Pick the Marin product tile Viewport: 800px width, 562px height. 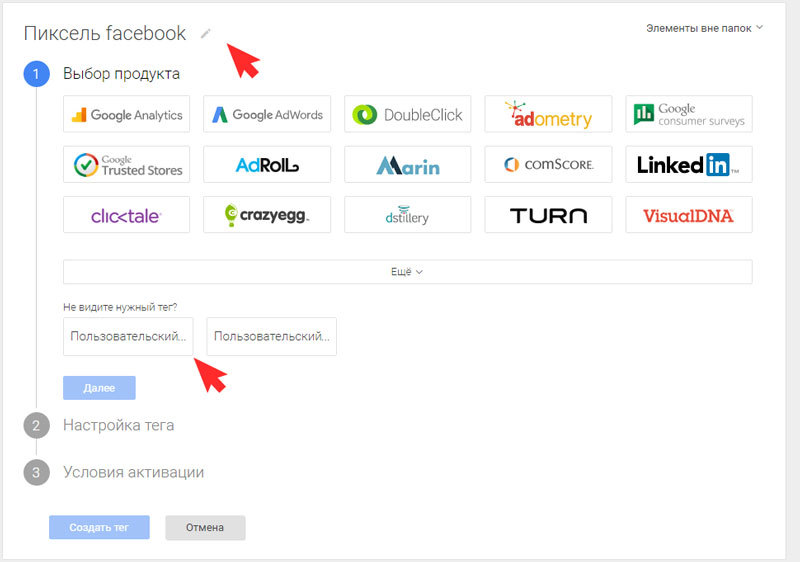tap(408, 164)
